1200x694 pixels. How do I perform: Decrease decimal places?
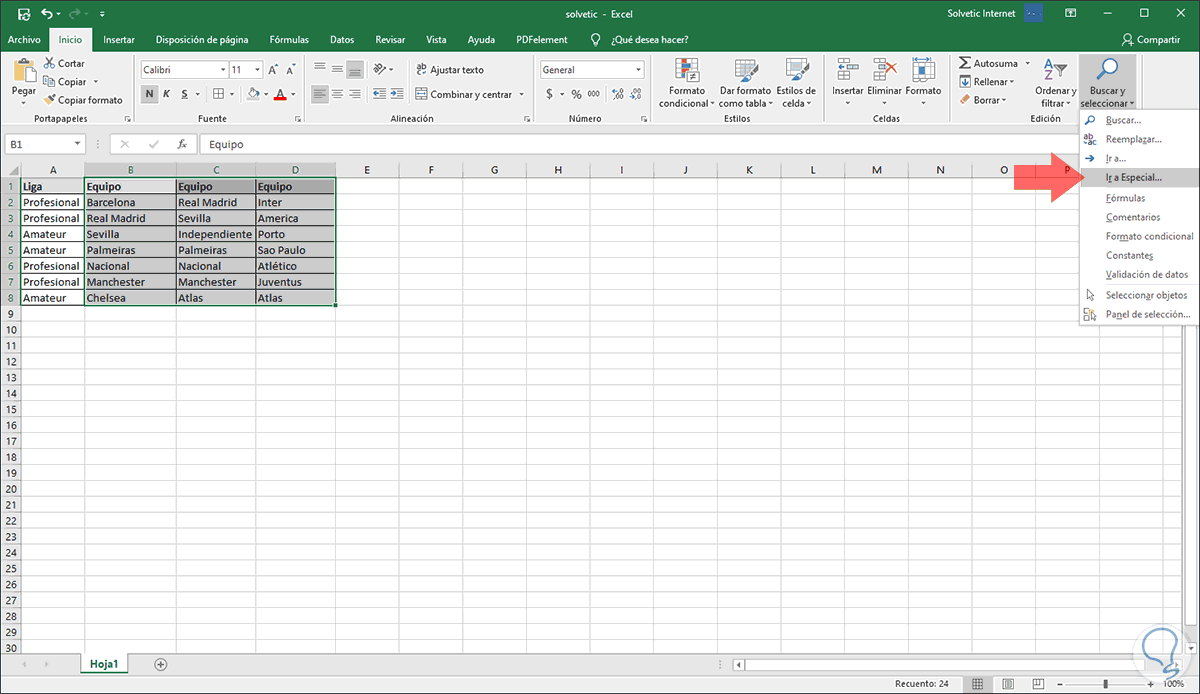pyautogui.click(x=636, y=94)
